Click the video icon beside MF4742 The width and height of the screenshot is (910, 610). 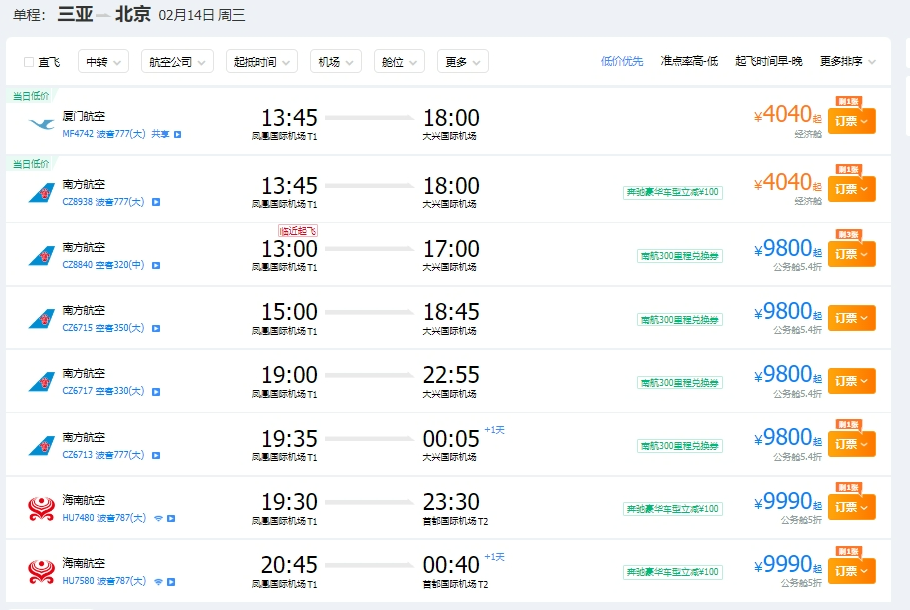pos(178,134)
